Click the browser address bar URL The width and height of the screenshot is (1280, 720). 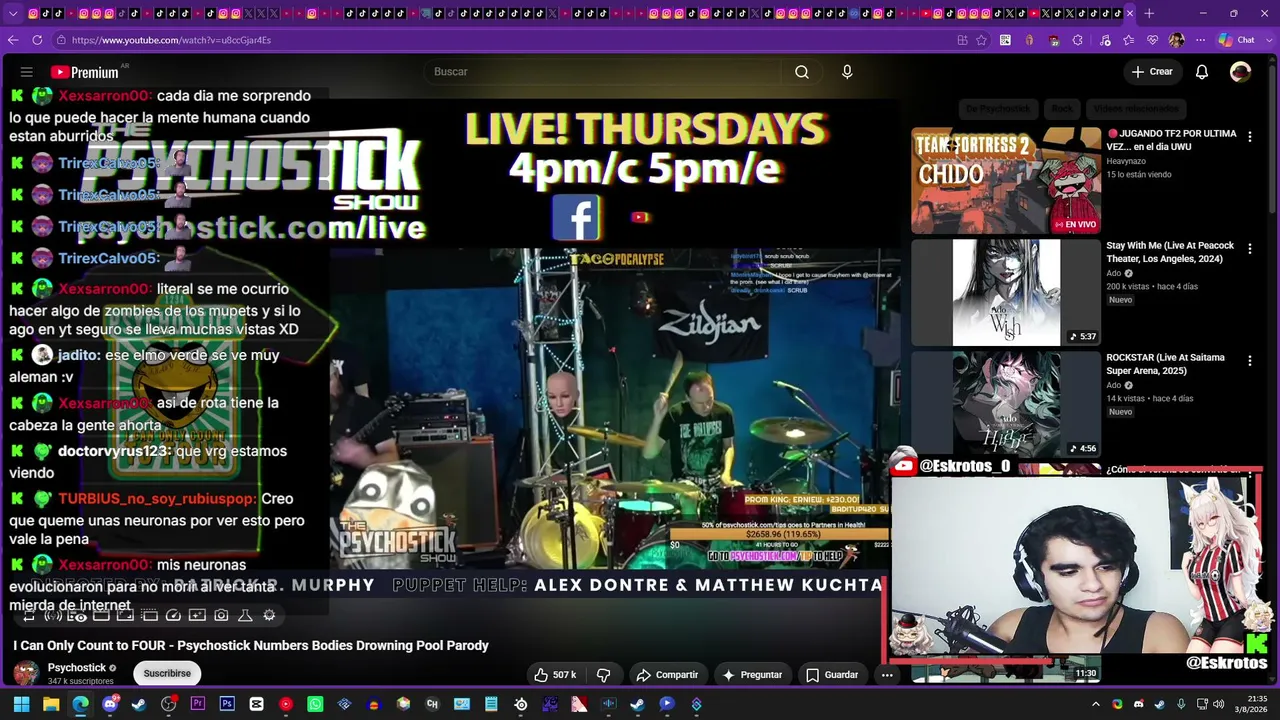coord(171,40)
